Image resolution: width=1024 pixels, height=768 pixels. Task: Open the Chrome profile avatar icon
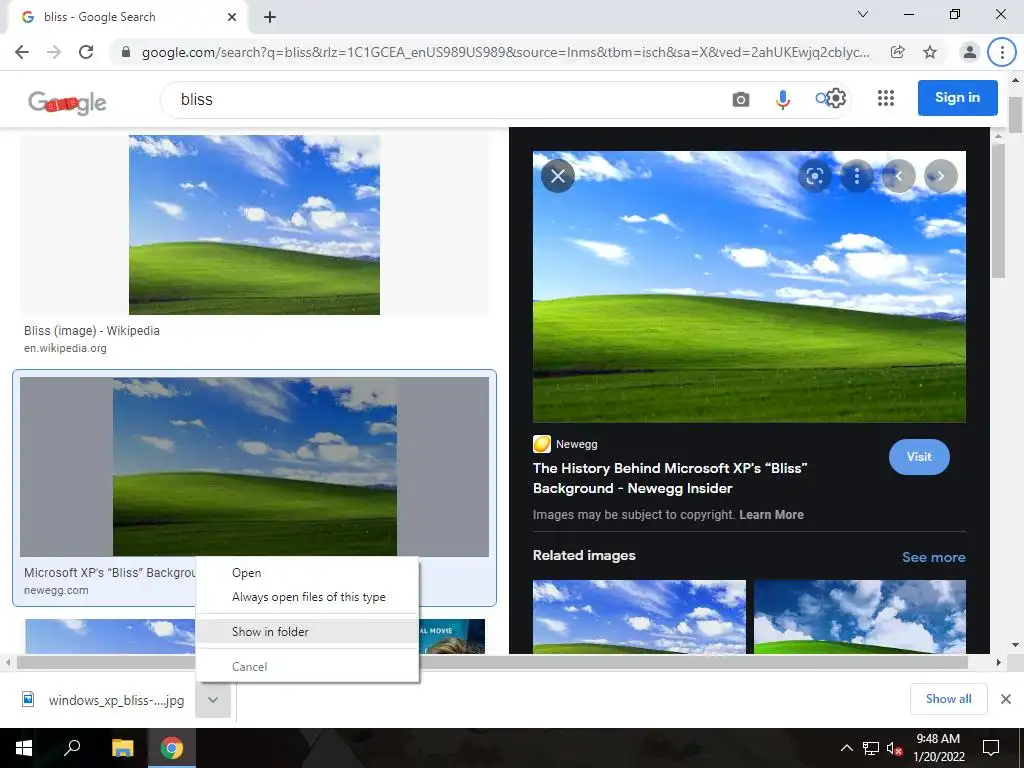(x=970, y=52)
